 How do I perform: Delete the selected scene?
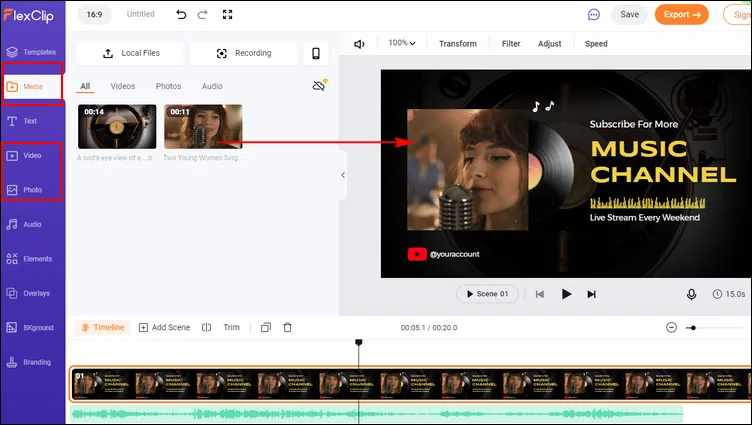(287, 328)
